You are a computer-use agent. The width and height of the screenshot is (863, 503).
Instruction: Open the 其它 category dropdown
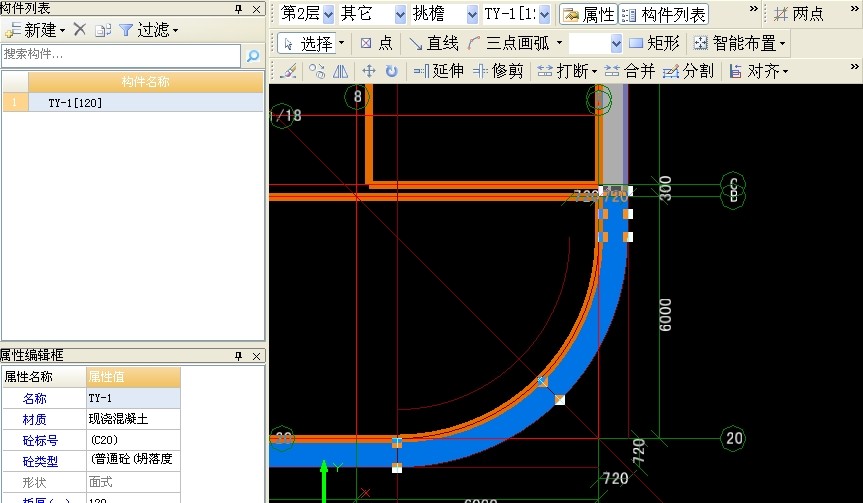(x=401, y=14)
